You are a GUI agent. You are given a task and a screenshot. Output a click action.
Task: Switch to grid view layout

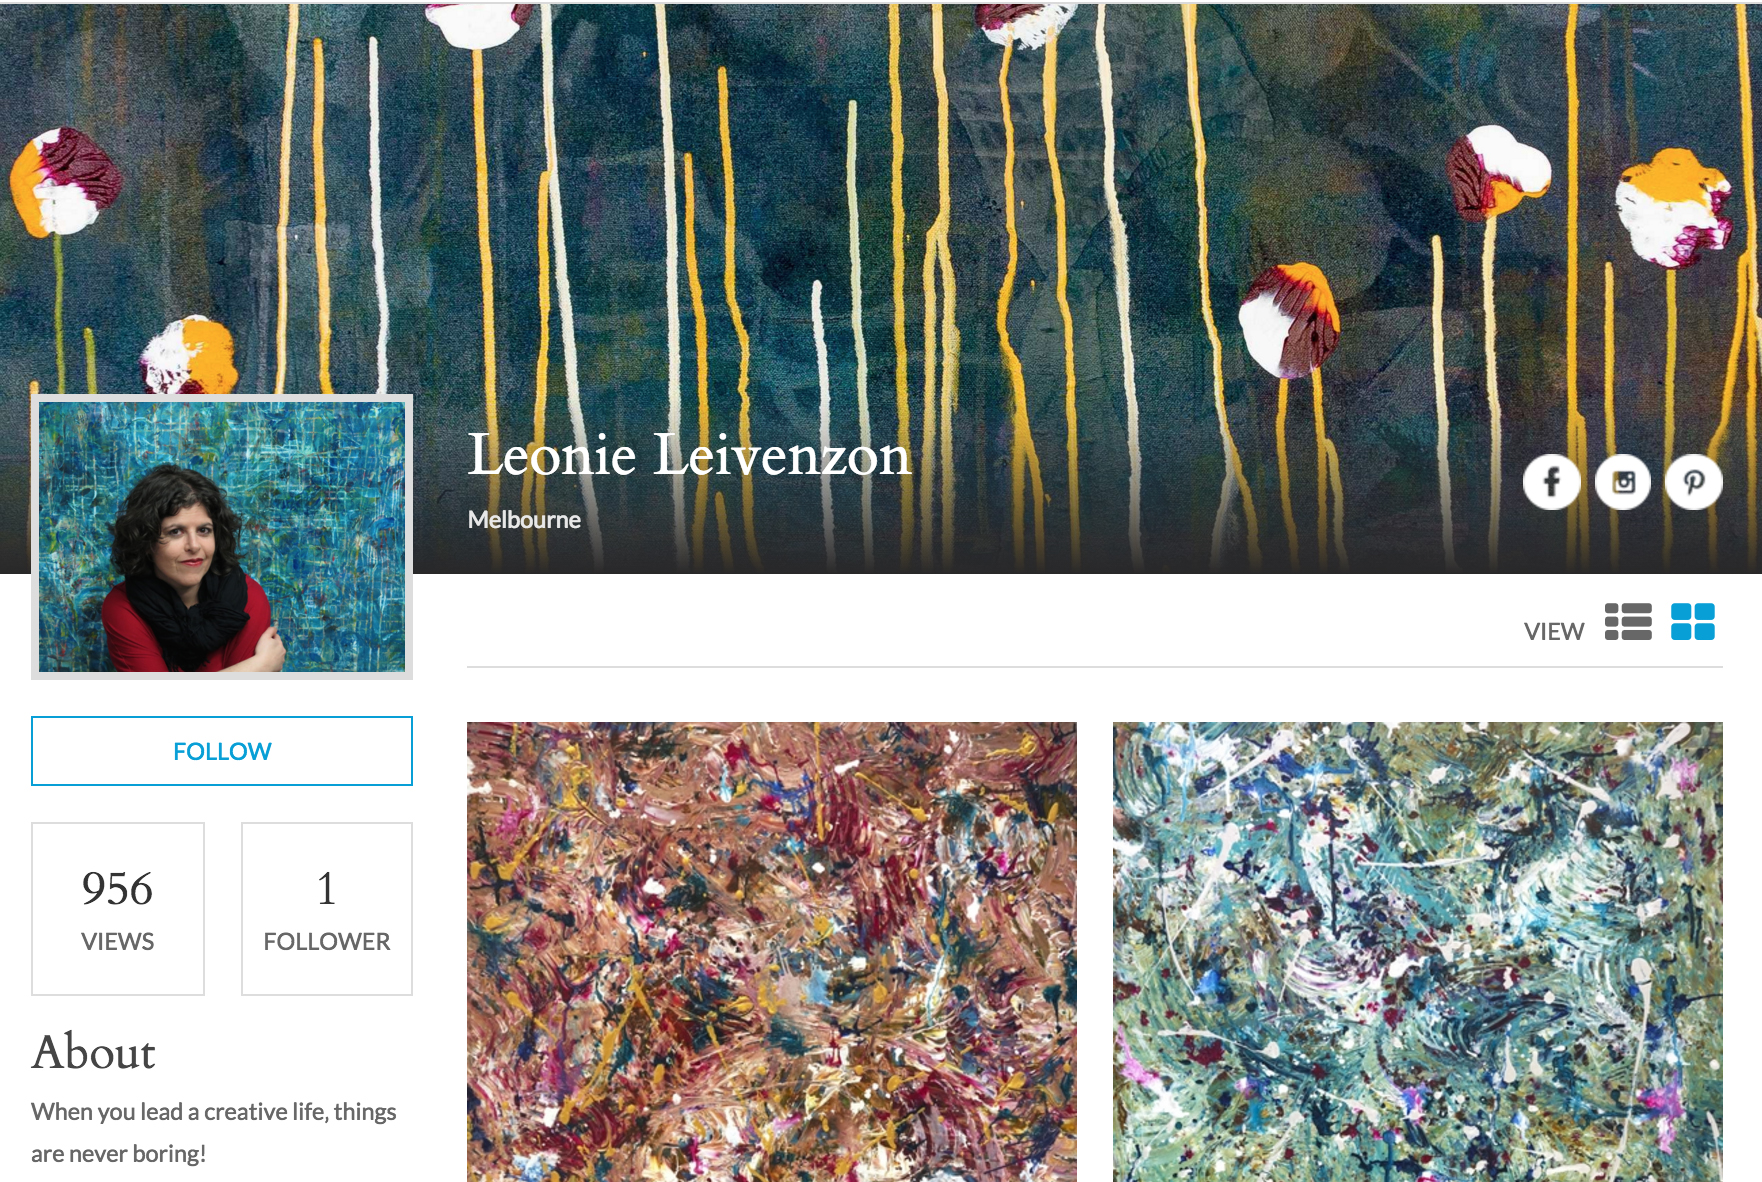(1693, 621)
